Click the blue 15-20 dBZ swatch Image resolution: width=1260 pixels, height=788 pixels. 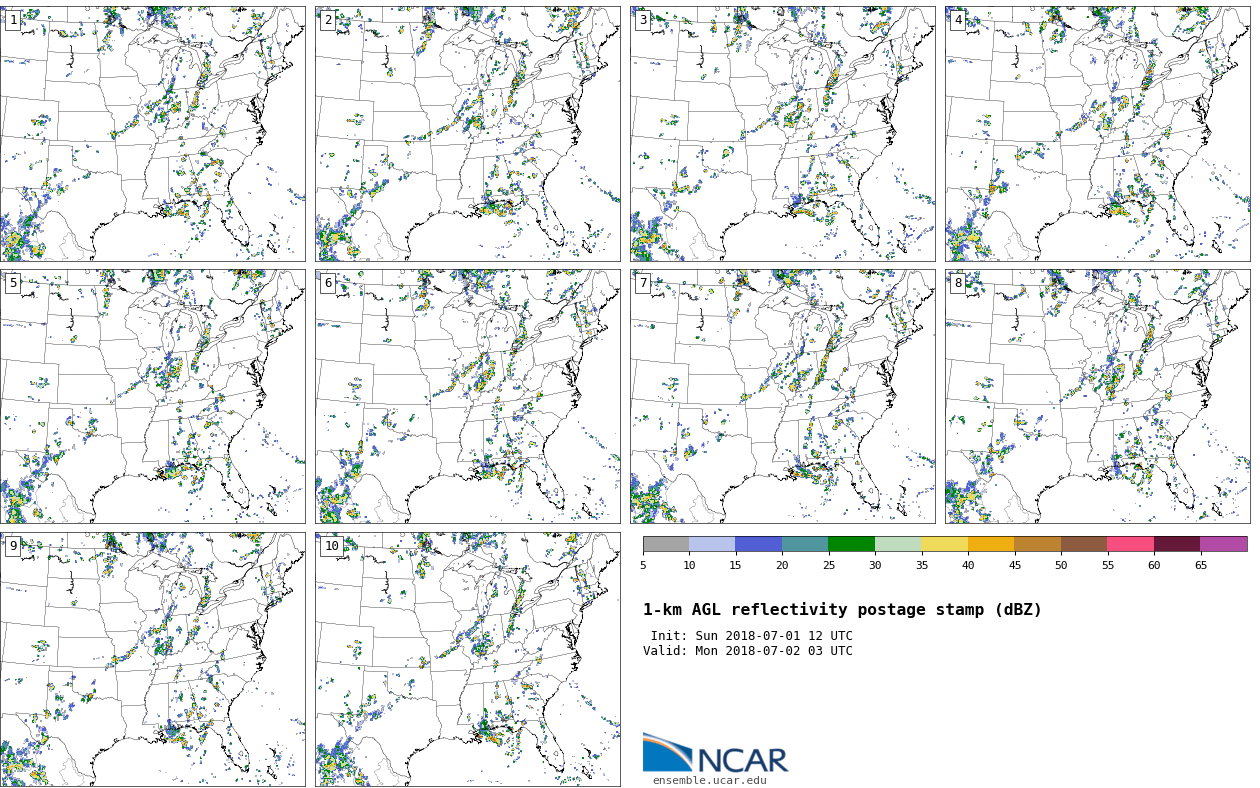click(759, 544)
